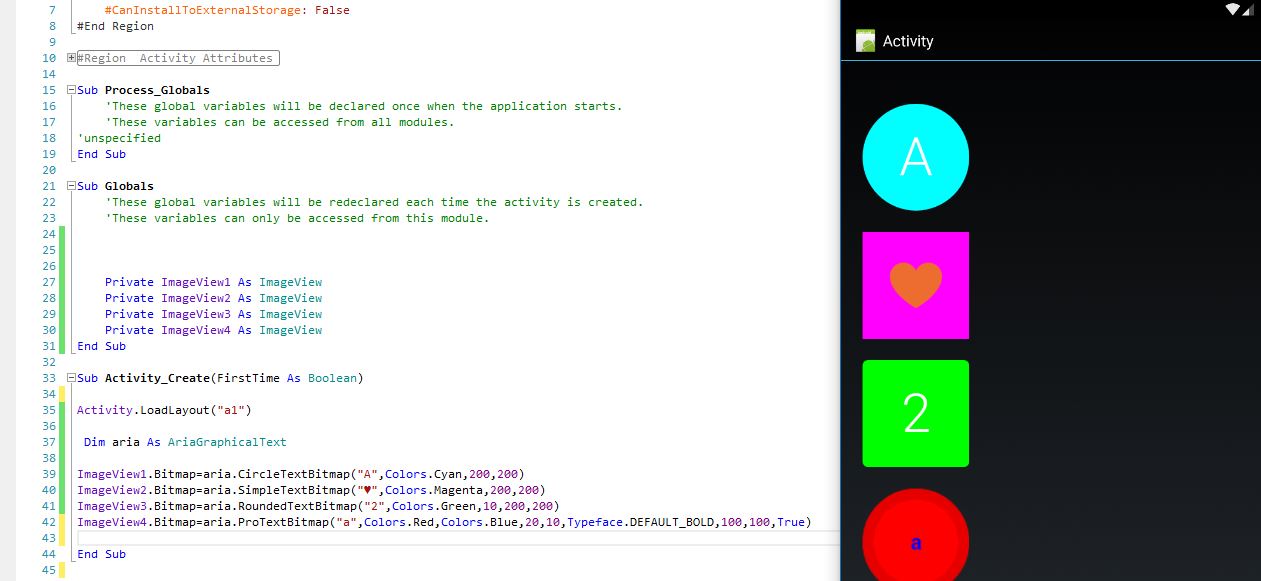Click the cellular signal status icon
The image size is (1261, 581).
[x=1247, y=9]
